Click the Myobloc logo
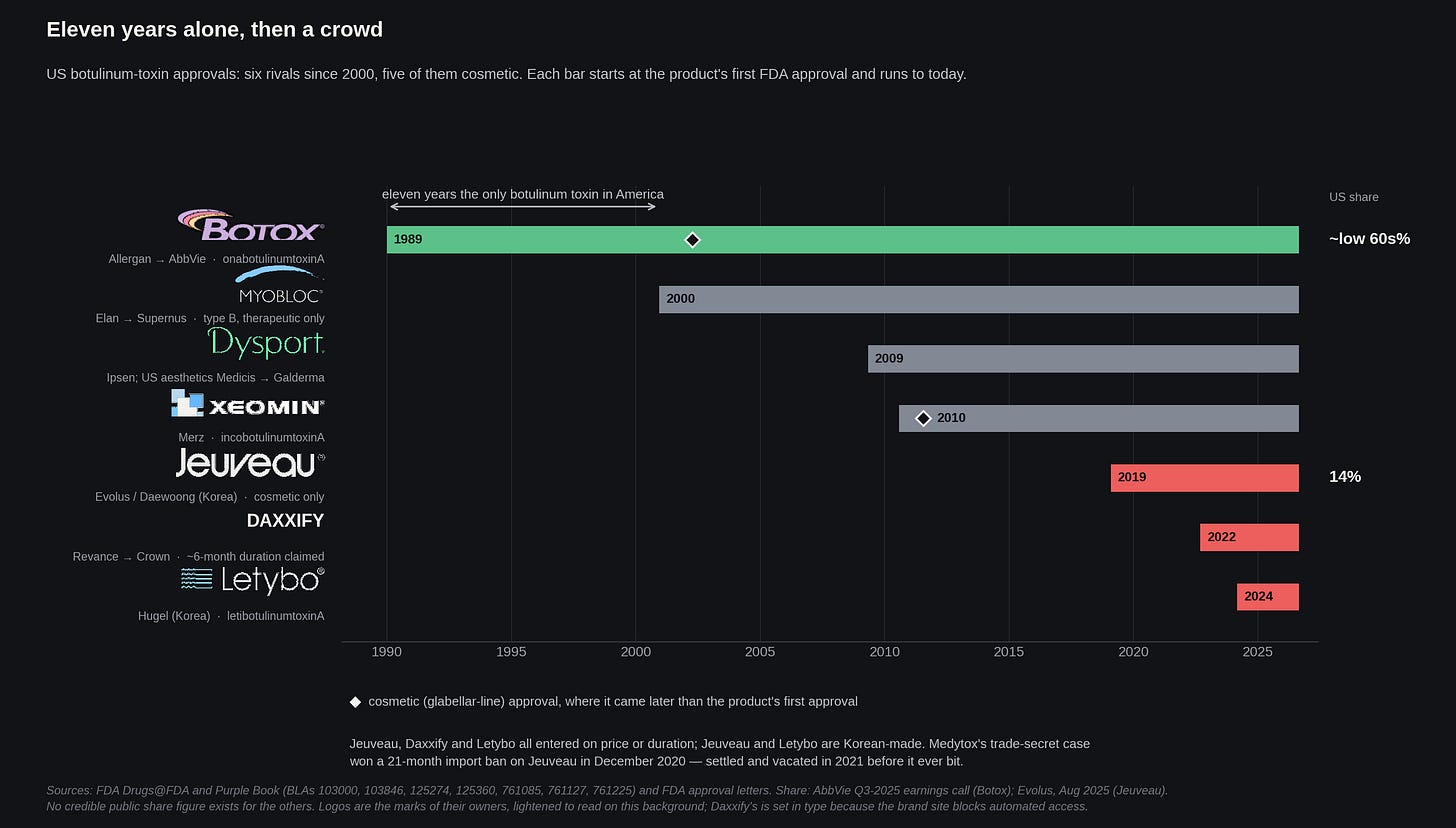The image size is (1456, 828). click(x=279, y=285)
